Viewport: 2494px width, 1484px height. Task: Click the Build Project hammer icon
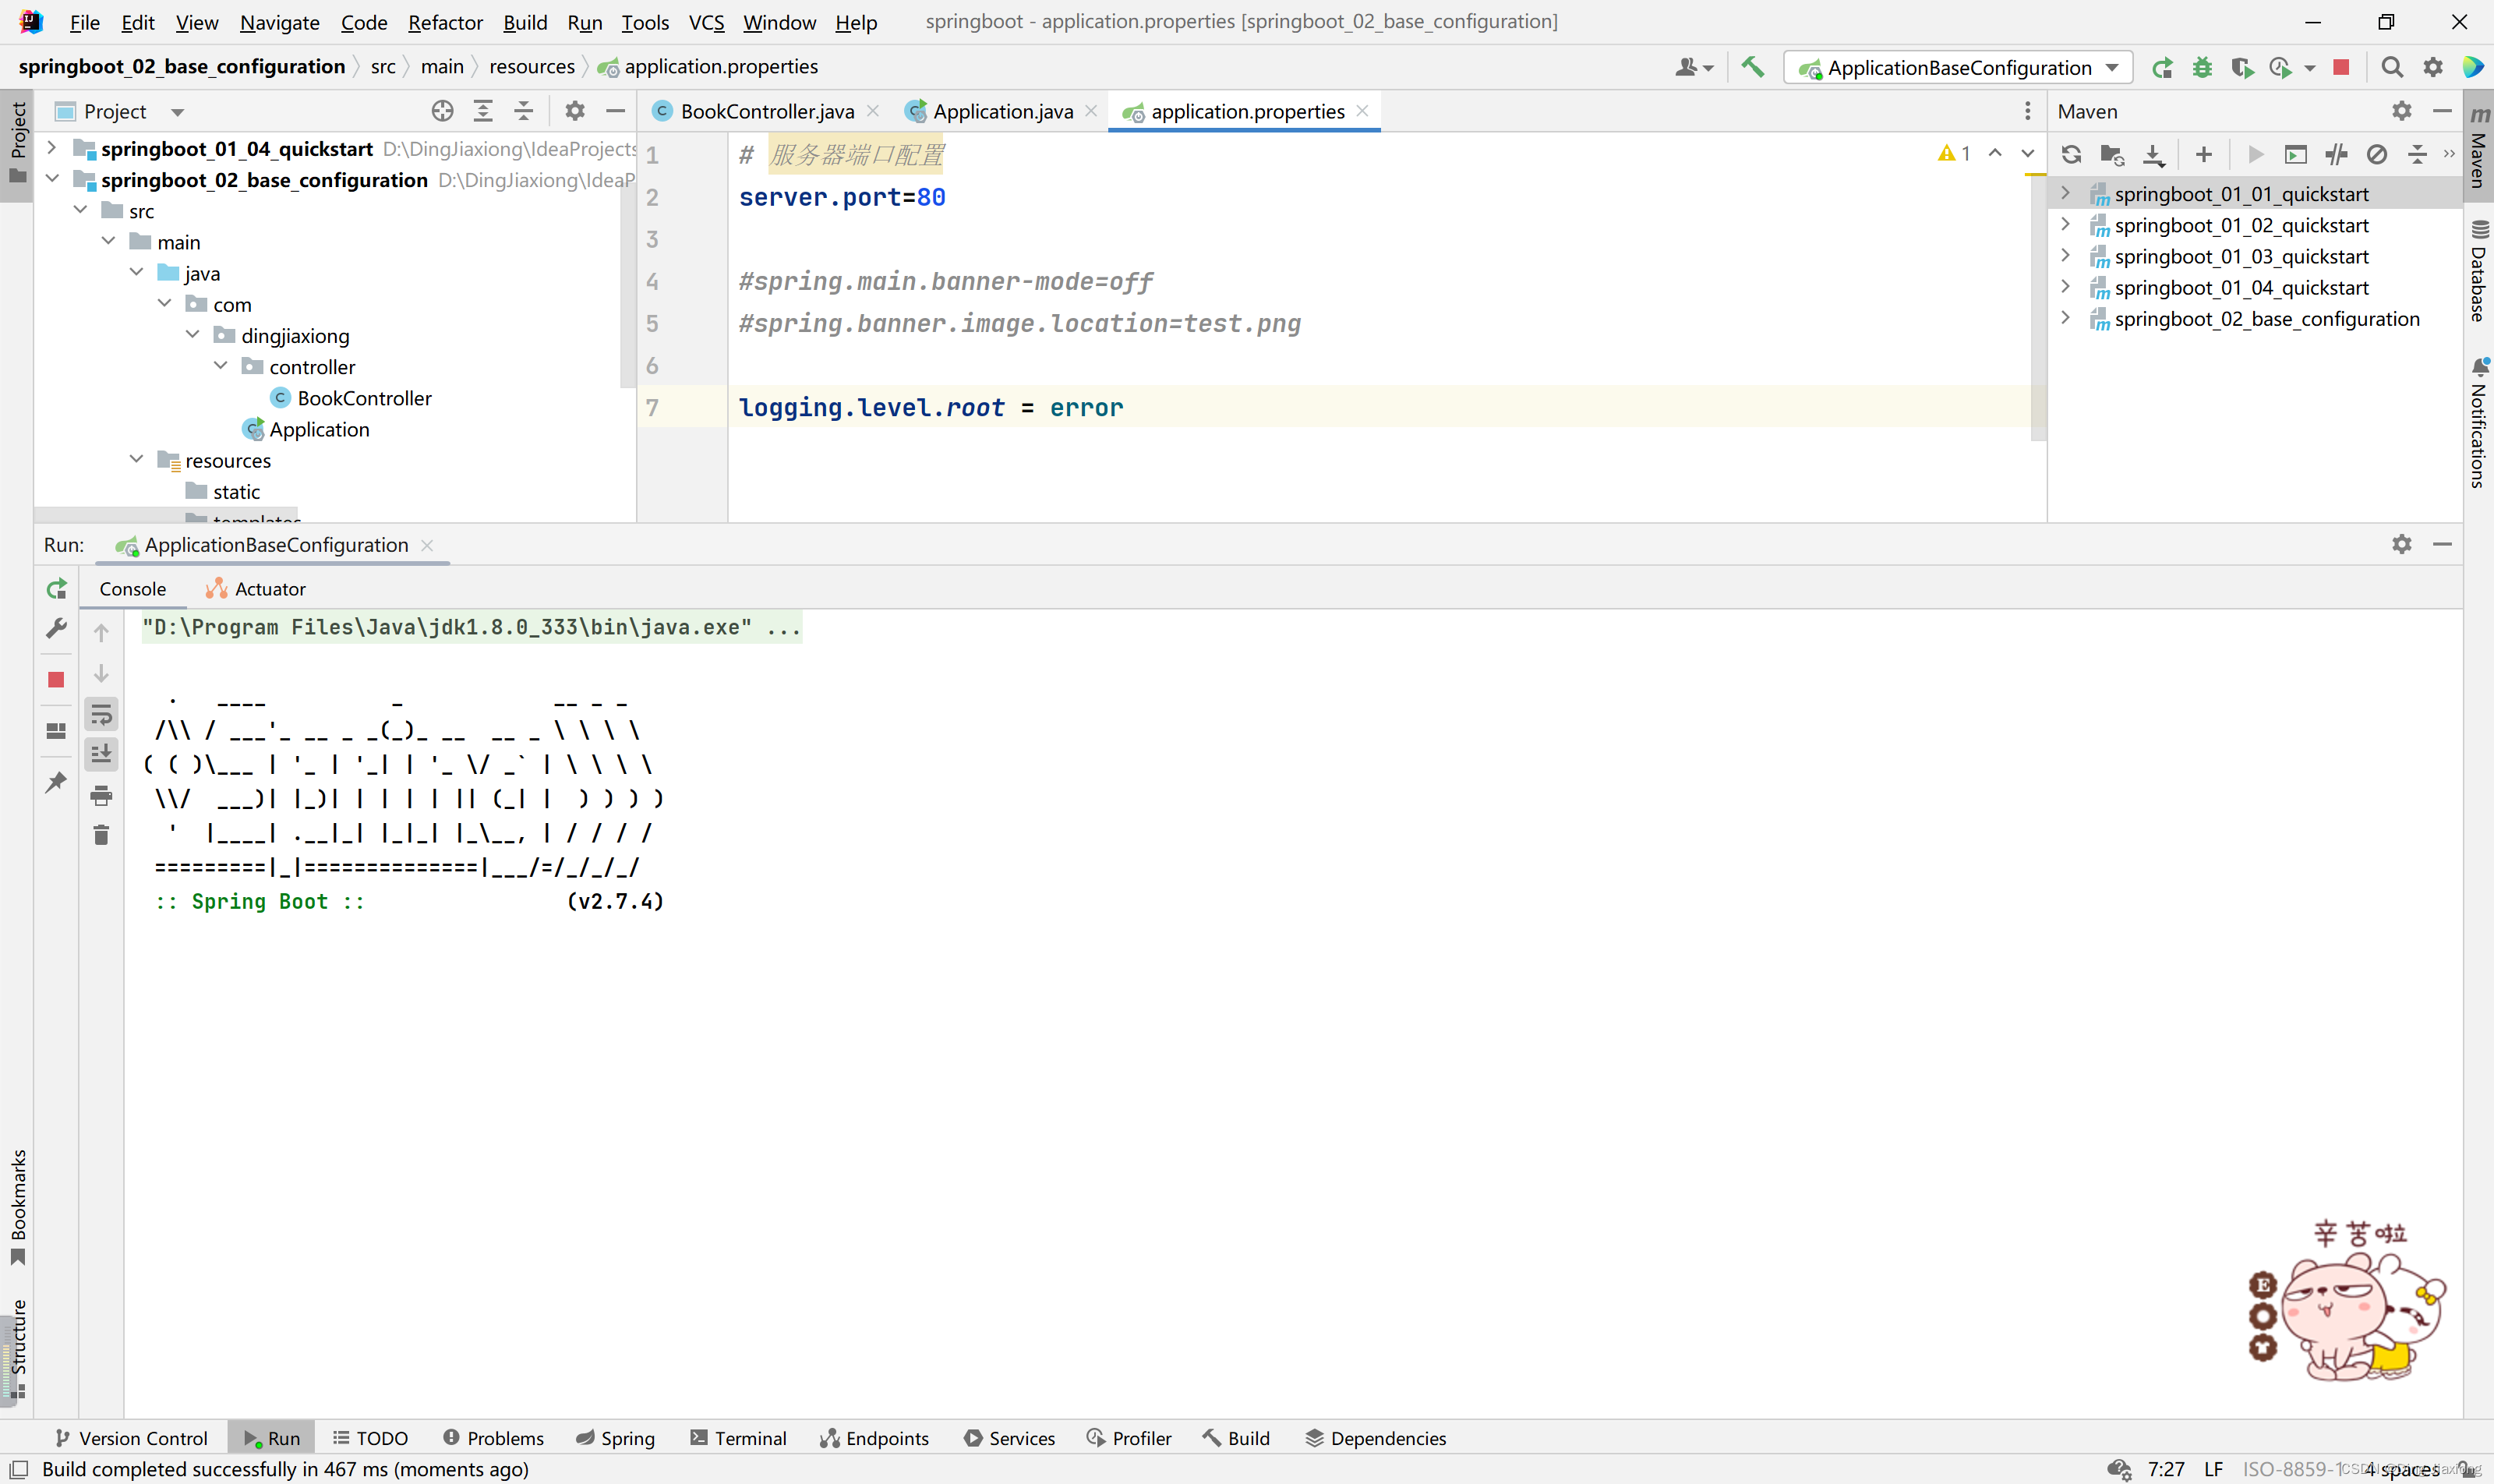1752,67
